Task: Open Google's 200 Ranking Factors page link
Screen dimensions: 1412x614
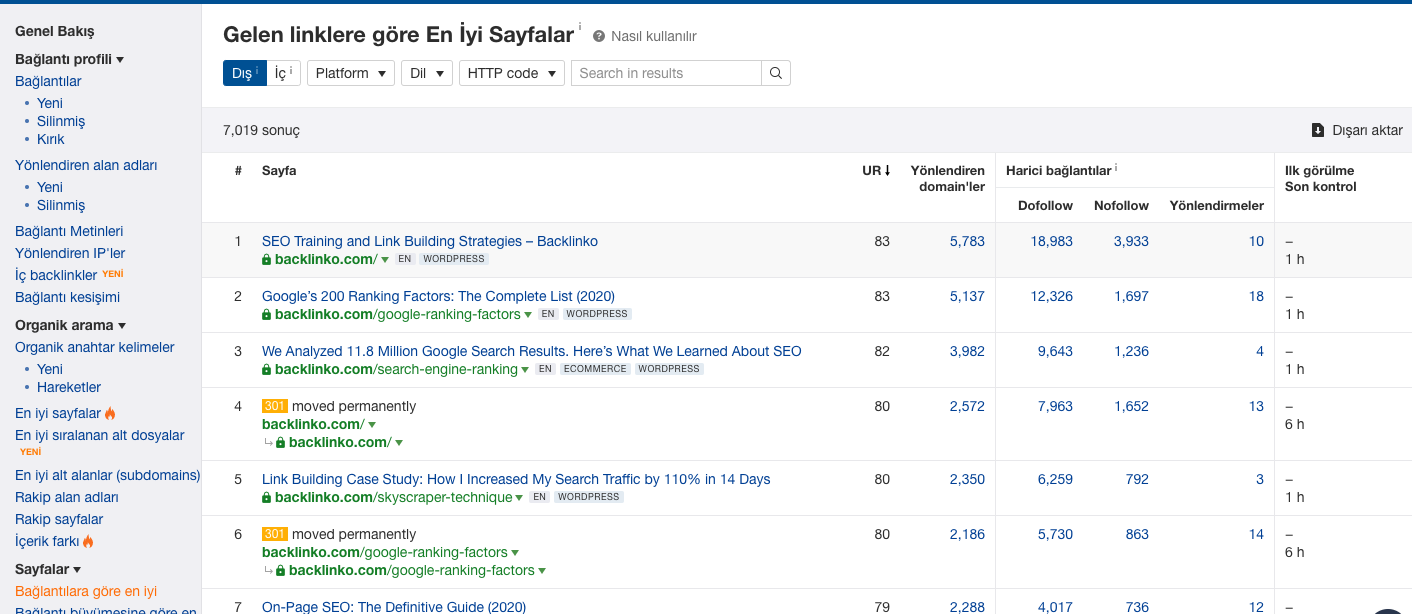Action: (438, 296)
